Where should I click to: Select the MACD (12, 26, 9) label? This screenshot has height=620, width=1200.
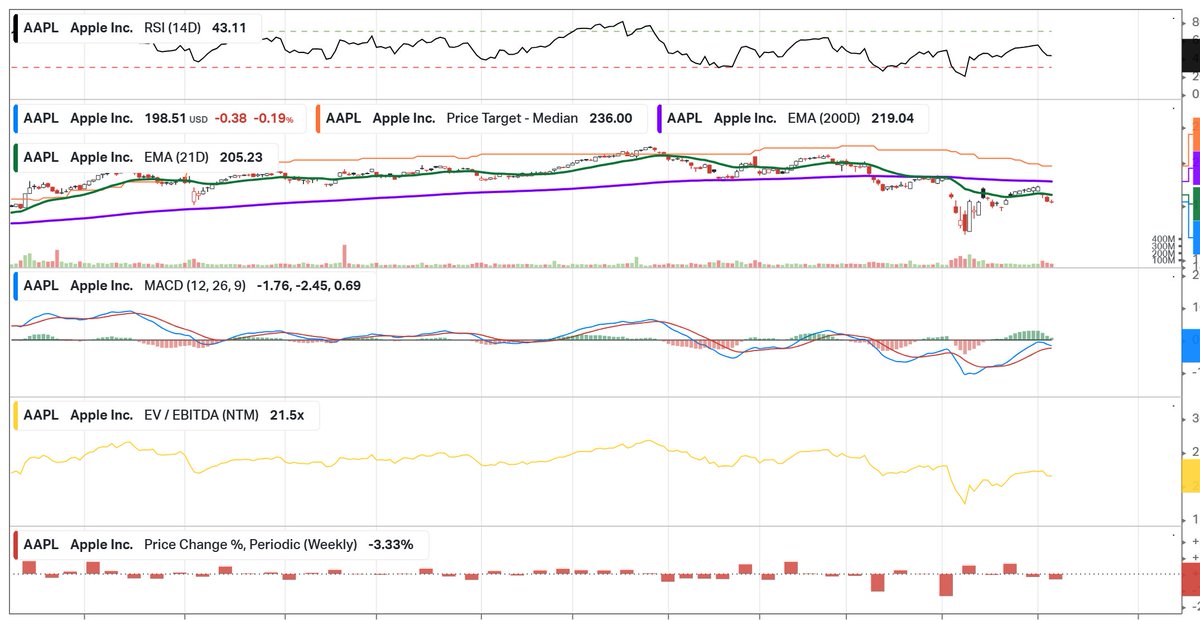click(195, 286)
